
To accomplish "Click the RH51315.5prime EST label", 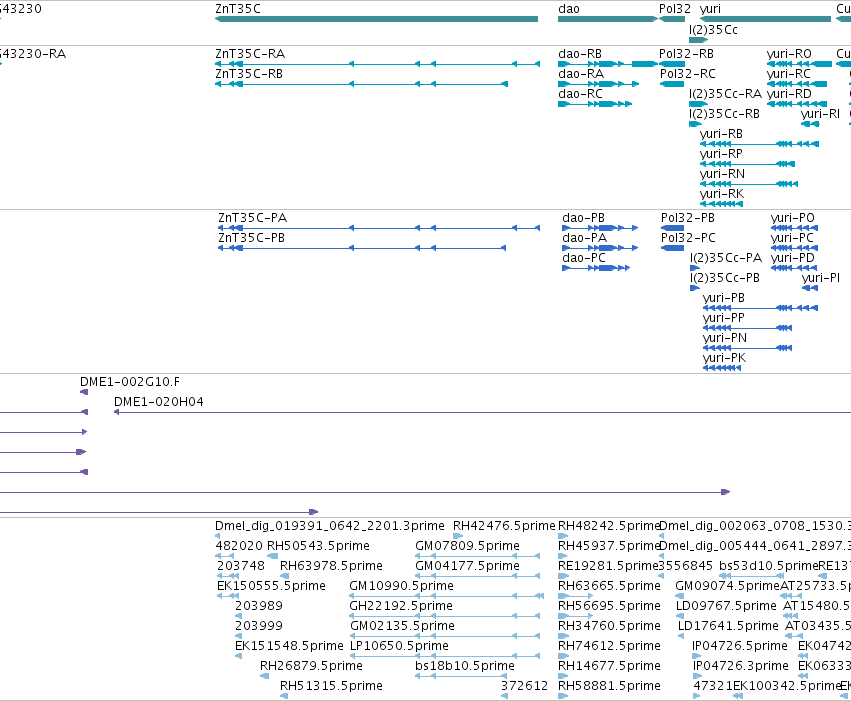I will (331, 686).
